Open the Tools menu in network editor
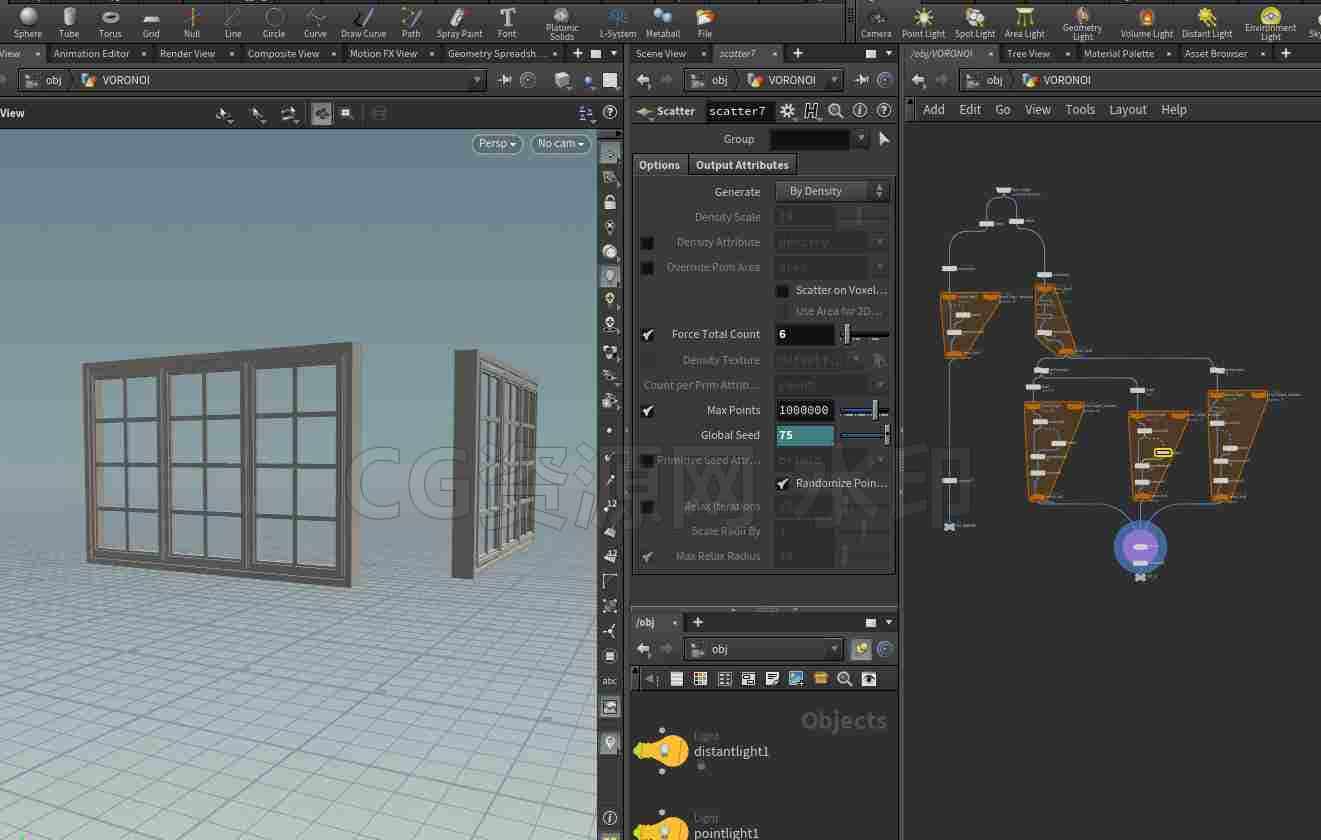The image size is (1321, 840). tap(1080, 110)
